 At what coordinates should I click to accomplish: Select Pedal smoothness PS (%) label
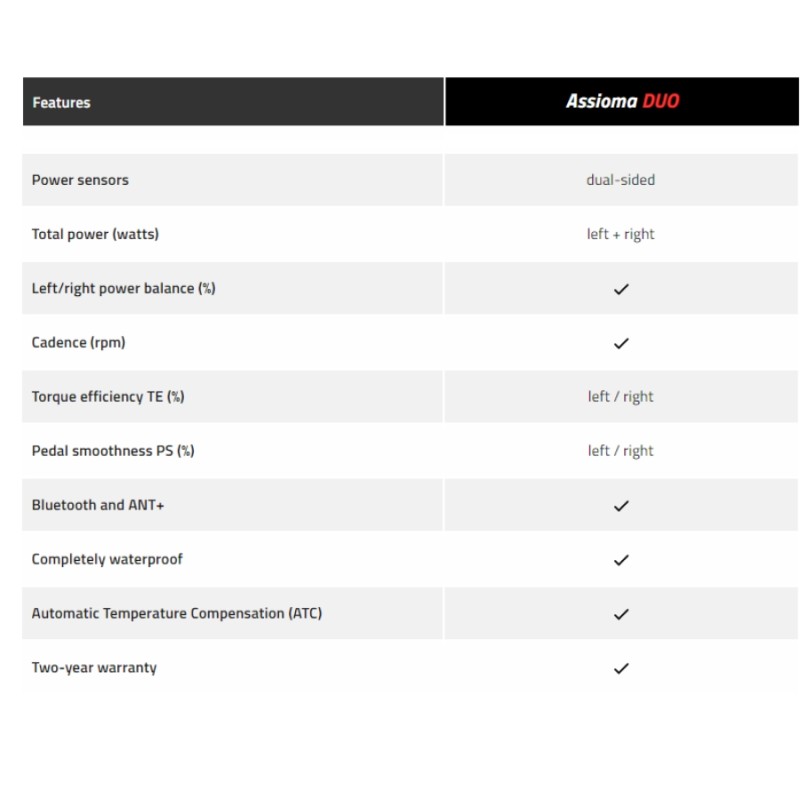113,451
